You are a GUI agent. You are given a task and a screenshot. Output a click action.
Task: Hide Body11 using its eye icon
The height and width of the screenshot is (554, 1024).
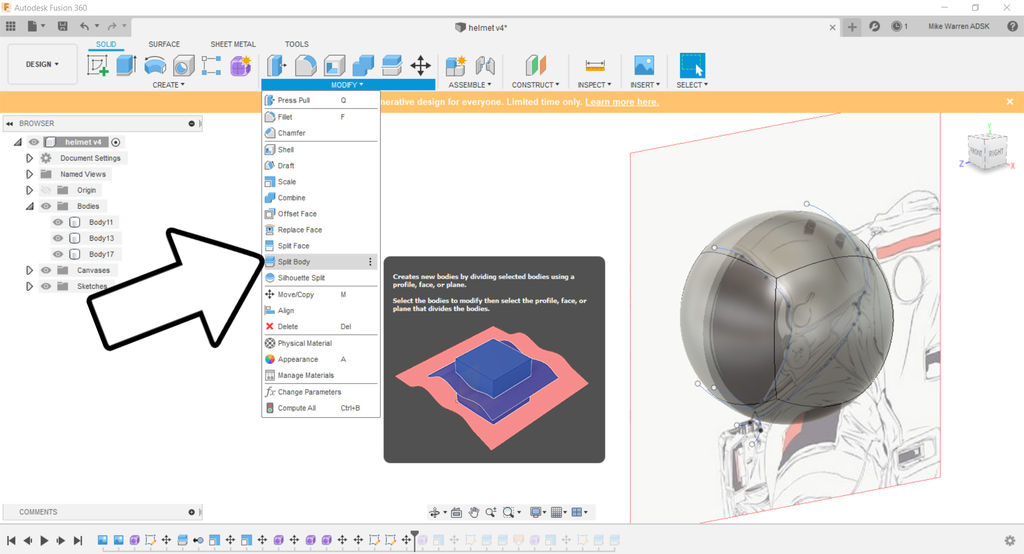click(x=57, y=222)
